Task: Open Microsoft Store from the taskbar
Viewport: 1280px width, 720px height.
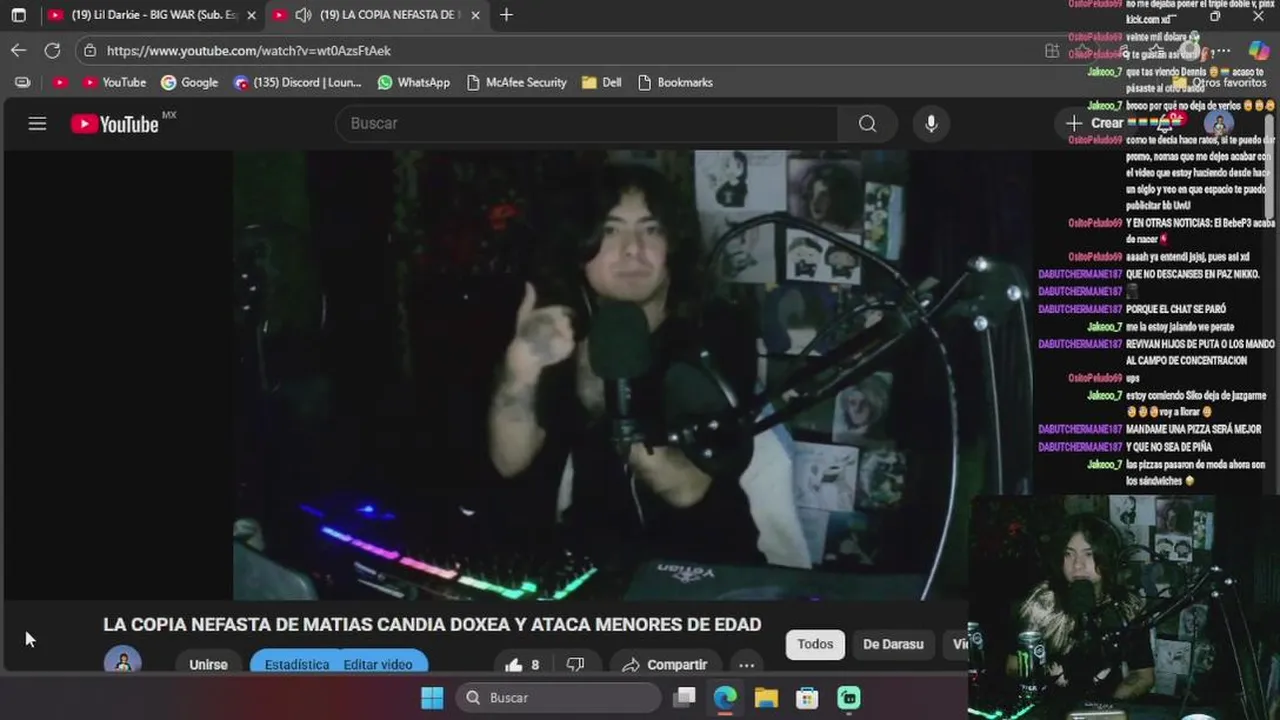Action: click(807, 697)
